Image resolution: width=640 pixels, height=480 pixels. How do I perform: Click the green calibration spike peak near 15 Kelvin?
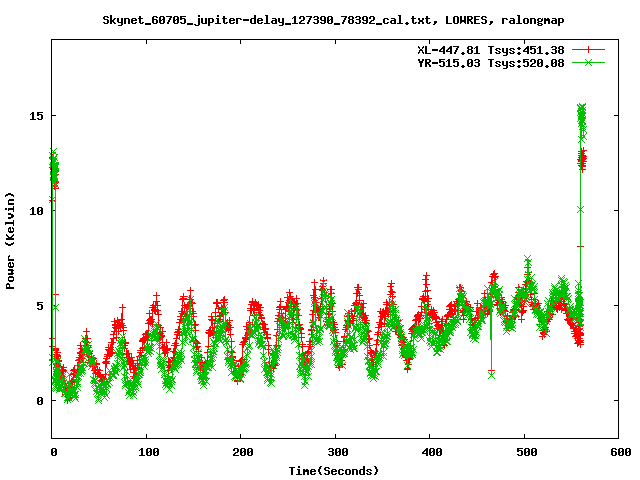582,122
